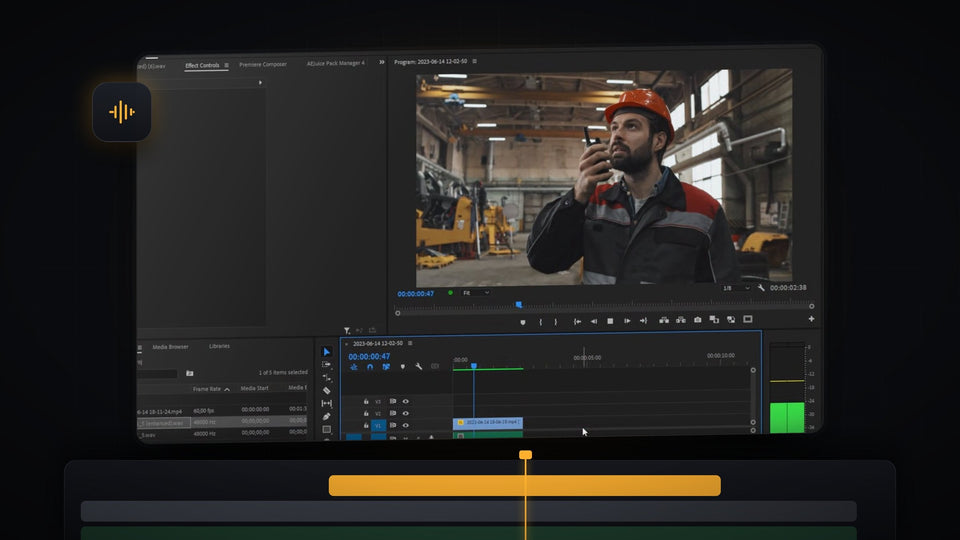Toggle lock on middle V2 track

point(366,414)
